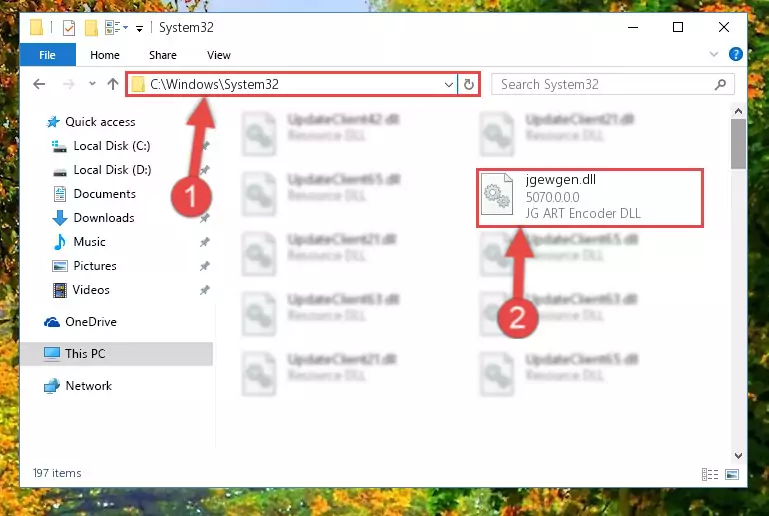
Task: Open the Share ribbon tab
Action: (162, 55)
